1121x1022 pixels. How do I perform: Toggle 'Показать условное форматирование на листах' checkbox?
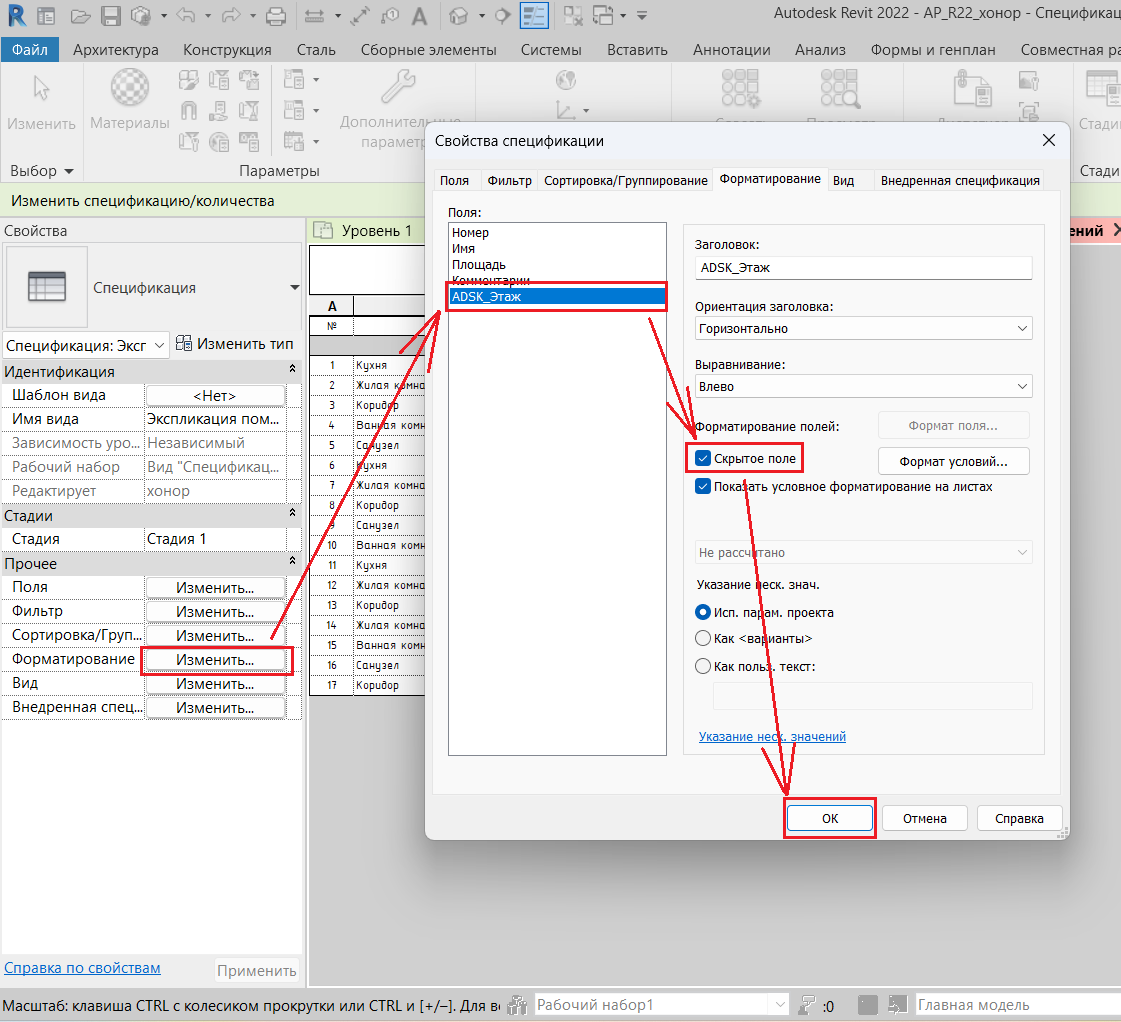point(703,487)
